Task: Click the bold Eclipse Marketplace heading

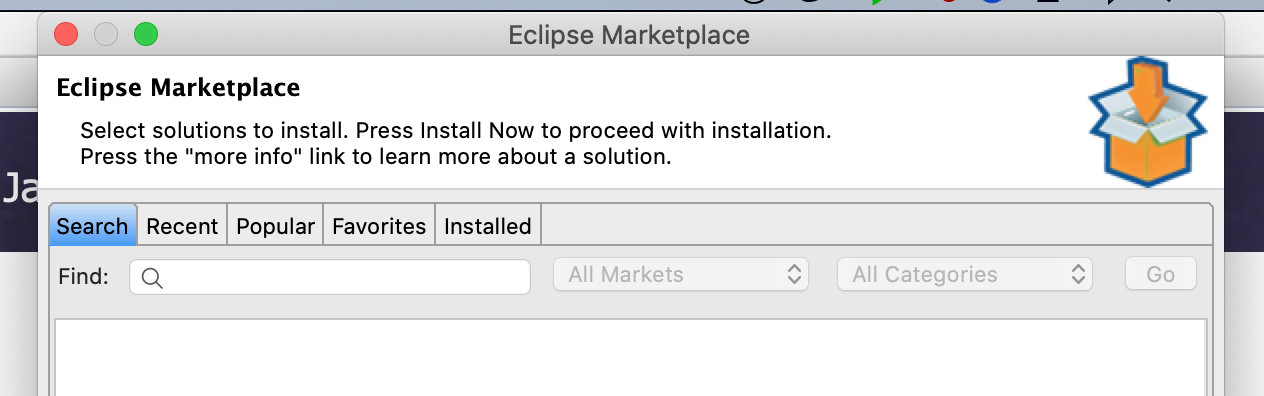Action: coord(179,88)
